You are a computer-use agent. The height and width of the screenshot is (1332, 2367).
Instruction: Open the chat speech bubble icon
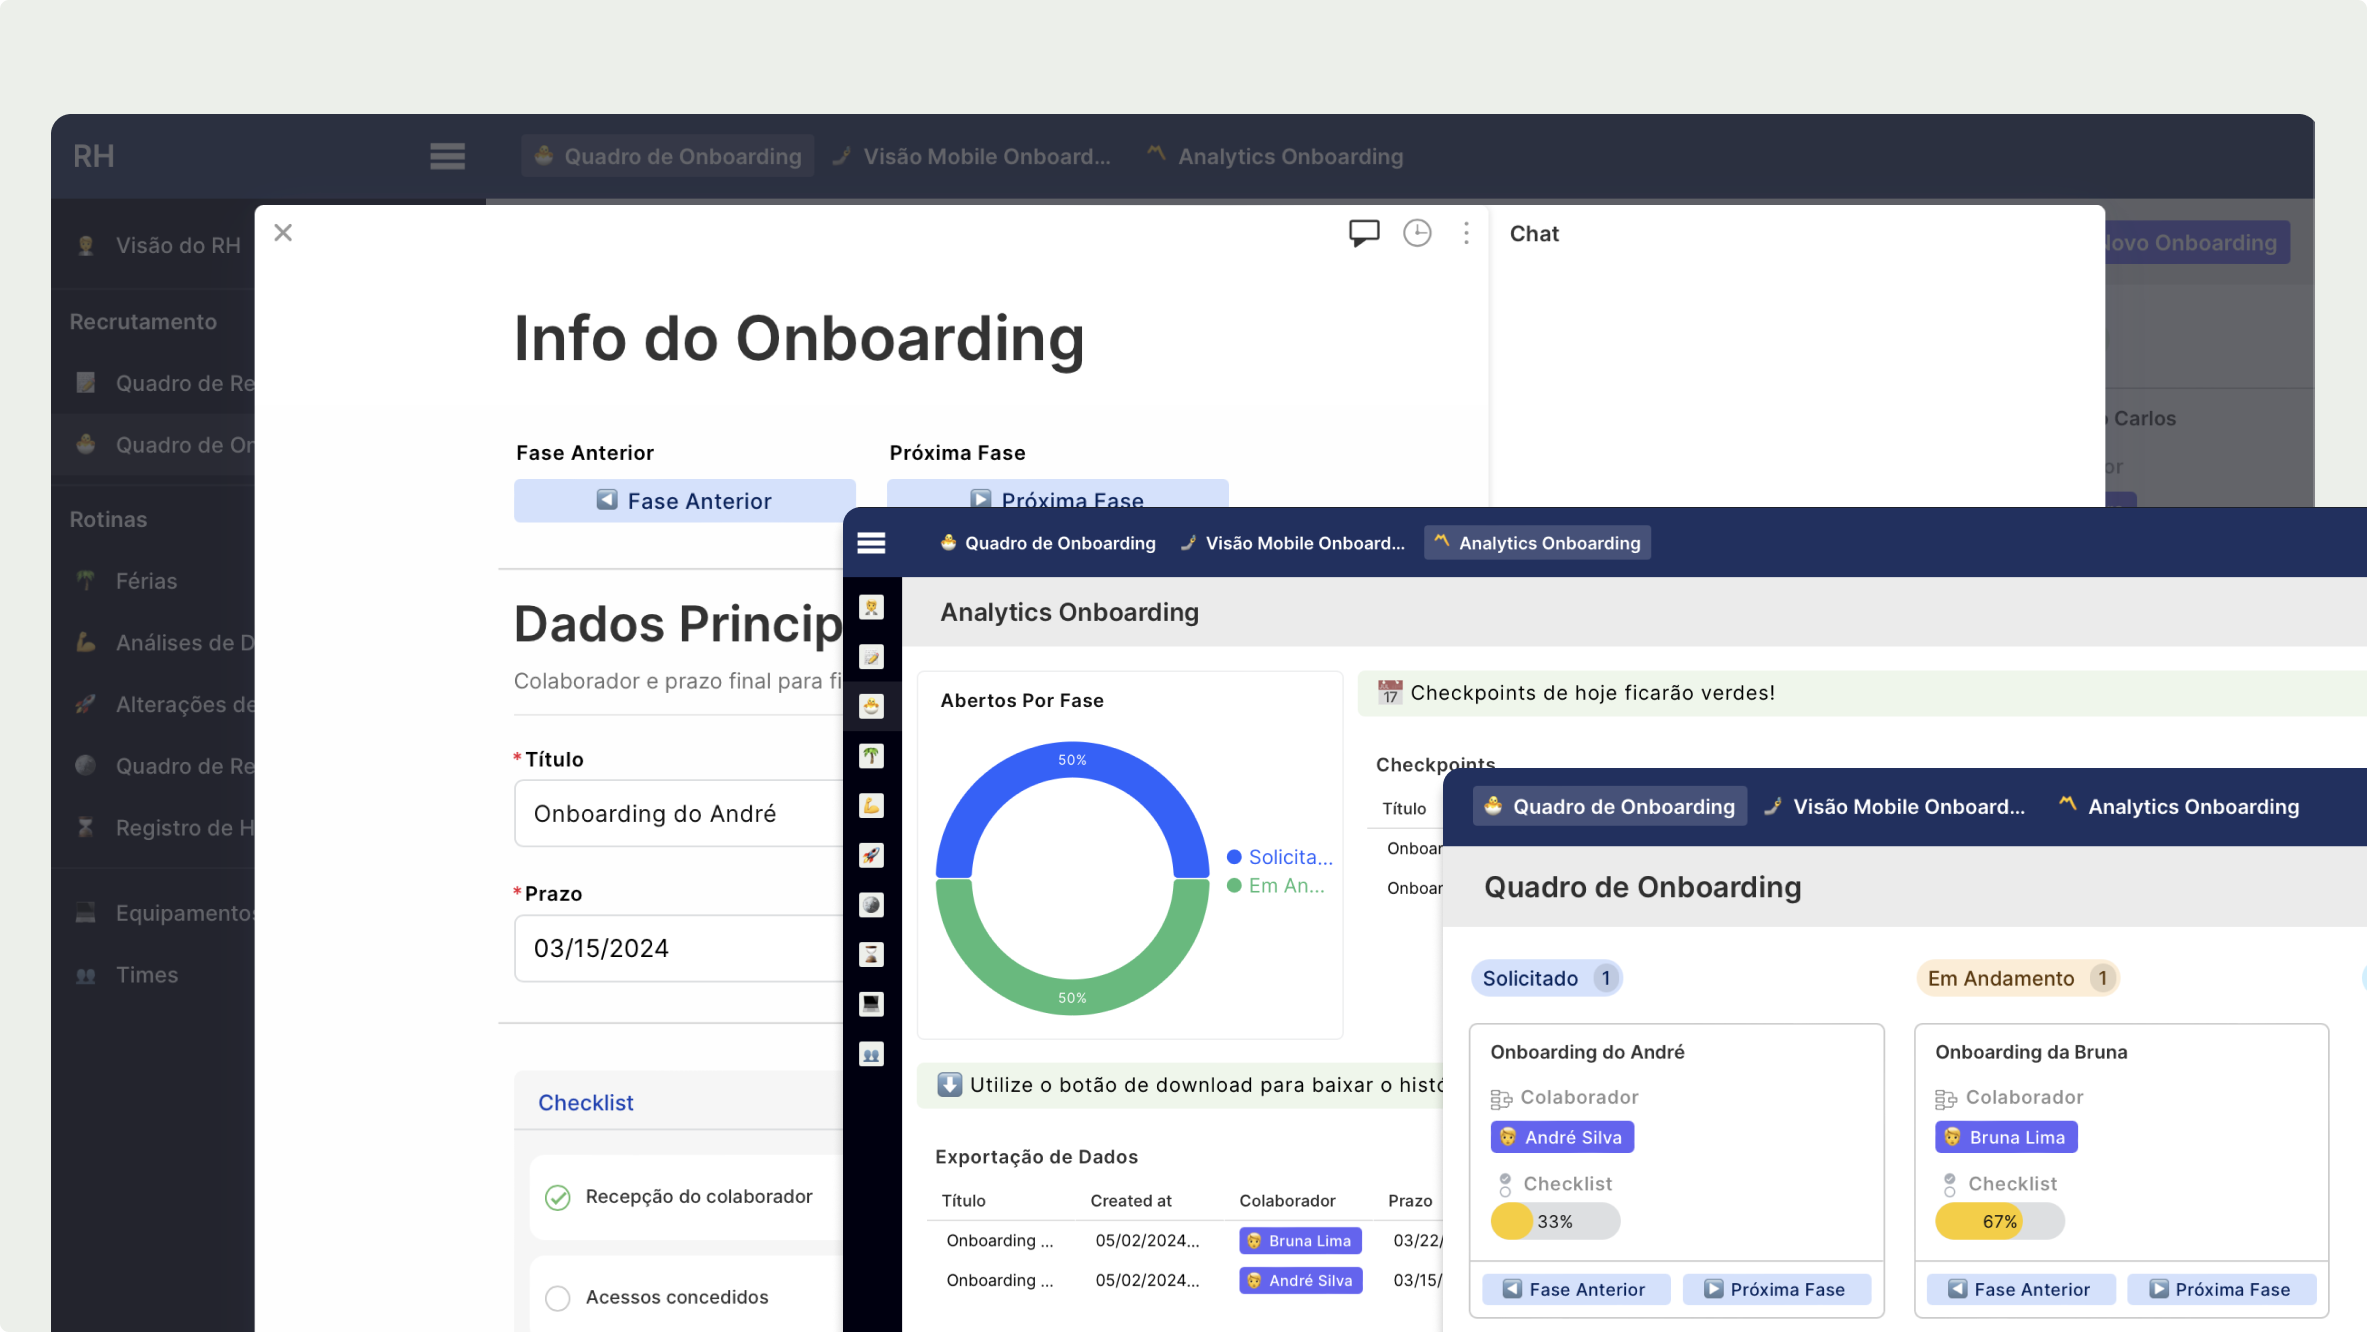tap(1363, 233)
